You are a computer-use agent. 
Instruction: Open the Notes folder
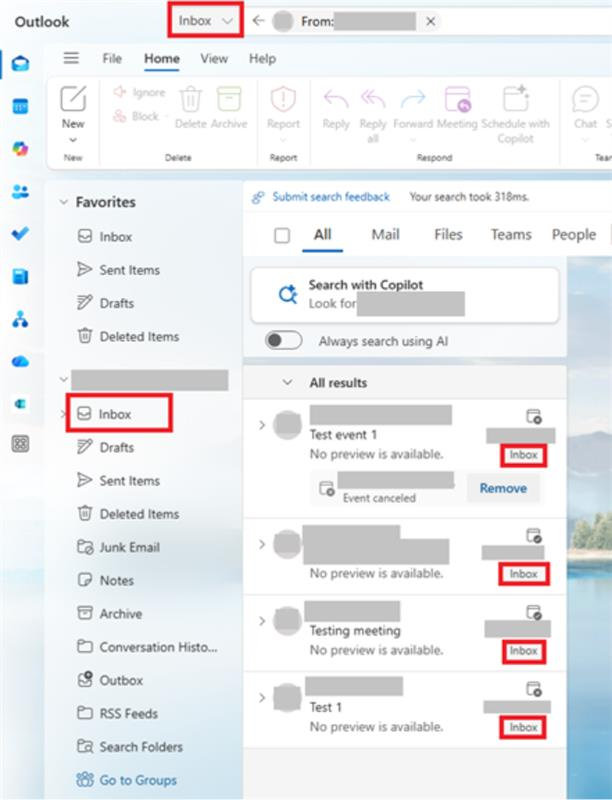pyautogui.click(x=117, y=581)
